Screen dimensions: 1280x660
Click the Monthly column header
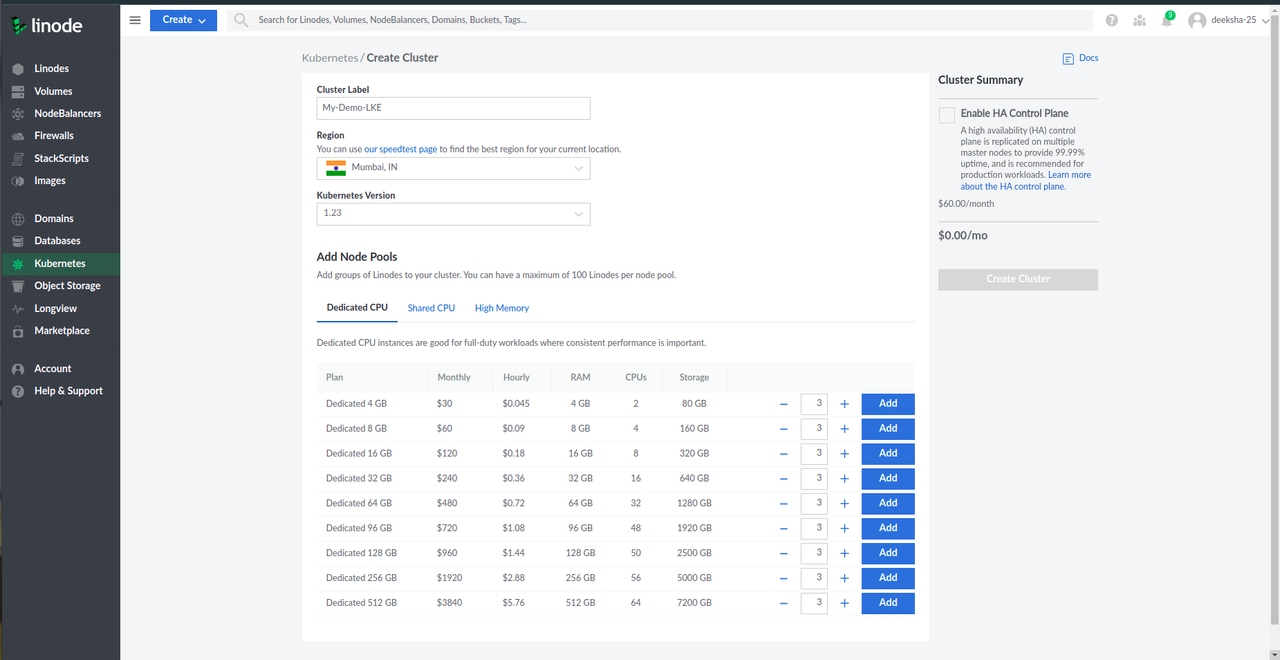coord(454,378)
